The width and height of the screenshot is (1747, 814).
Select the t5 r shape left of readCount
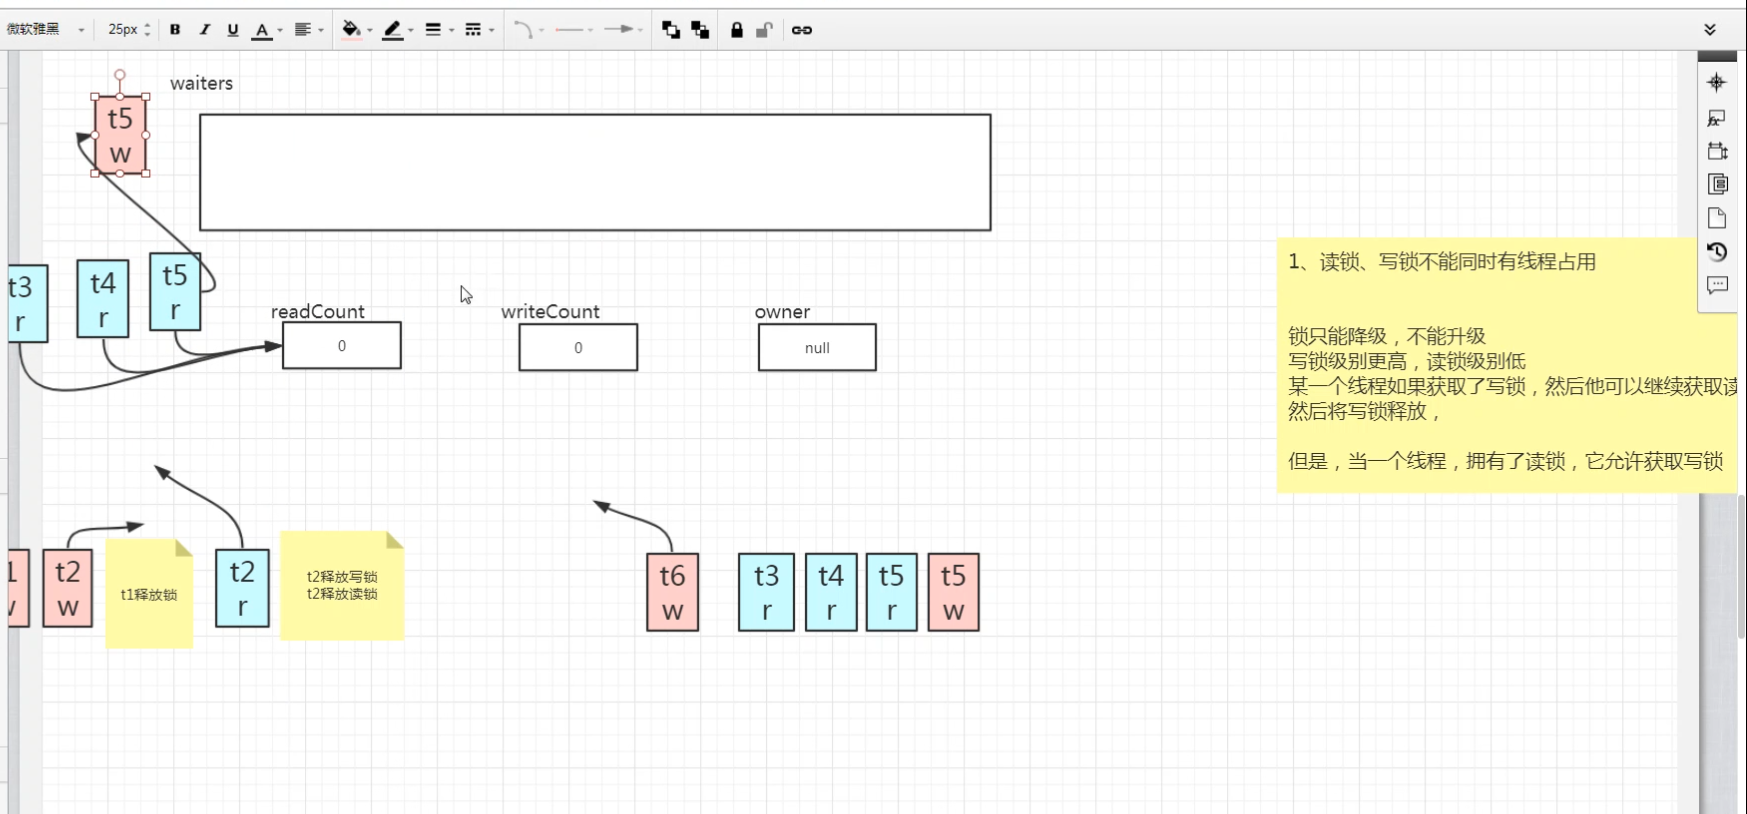tap(175, 292)
